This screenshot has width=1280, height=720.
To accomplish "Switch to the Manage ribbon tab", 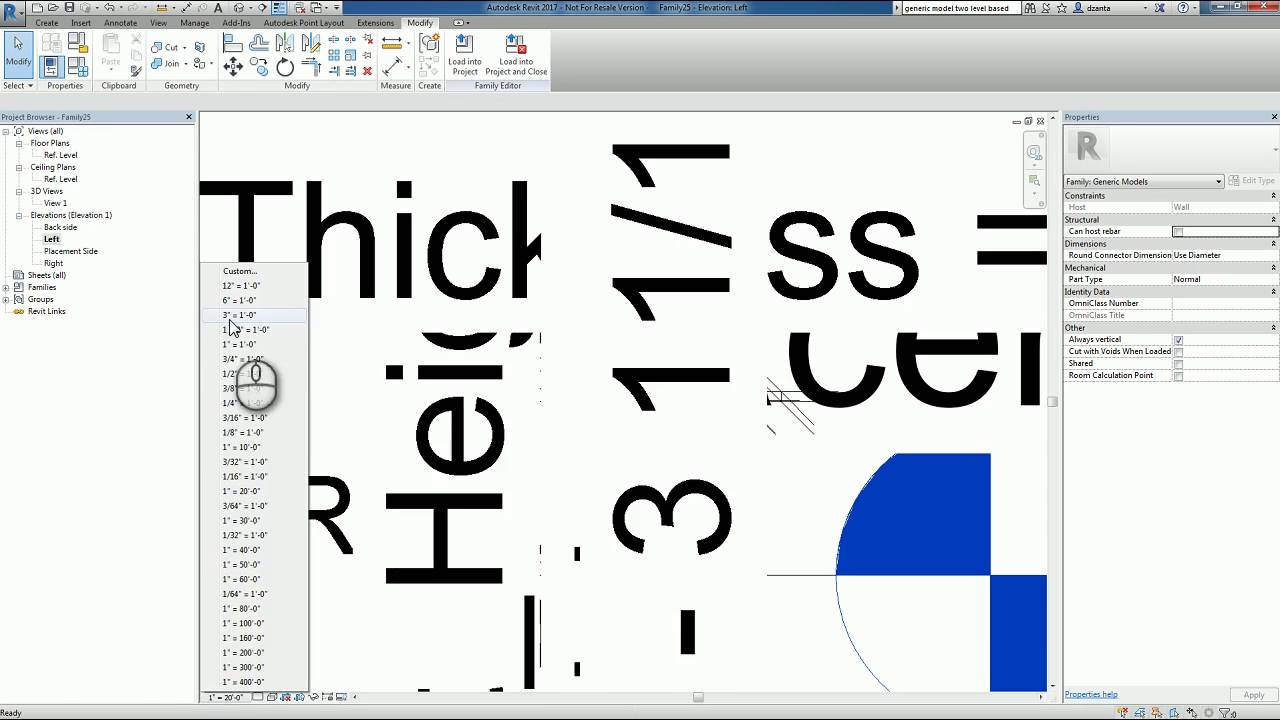I will point(195,23).
